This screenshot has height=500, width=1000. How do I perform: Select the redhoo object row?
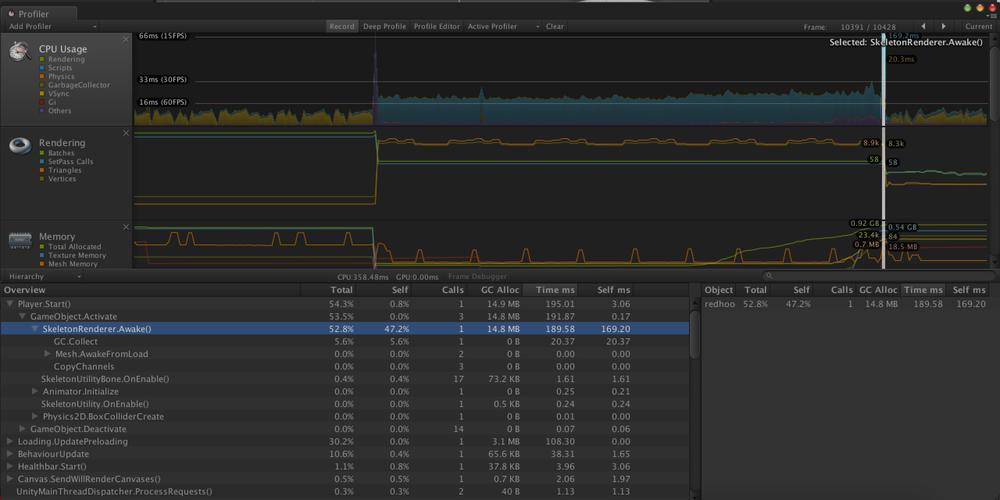pyautogui.click(x=845, y=304)
